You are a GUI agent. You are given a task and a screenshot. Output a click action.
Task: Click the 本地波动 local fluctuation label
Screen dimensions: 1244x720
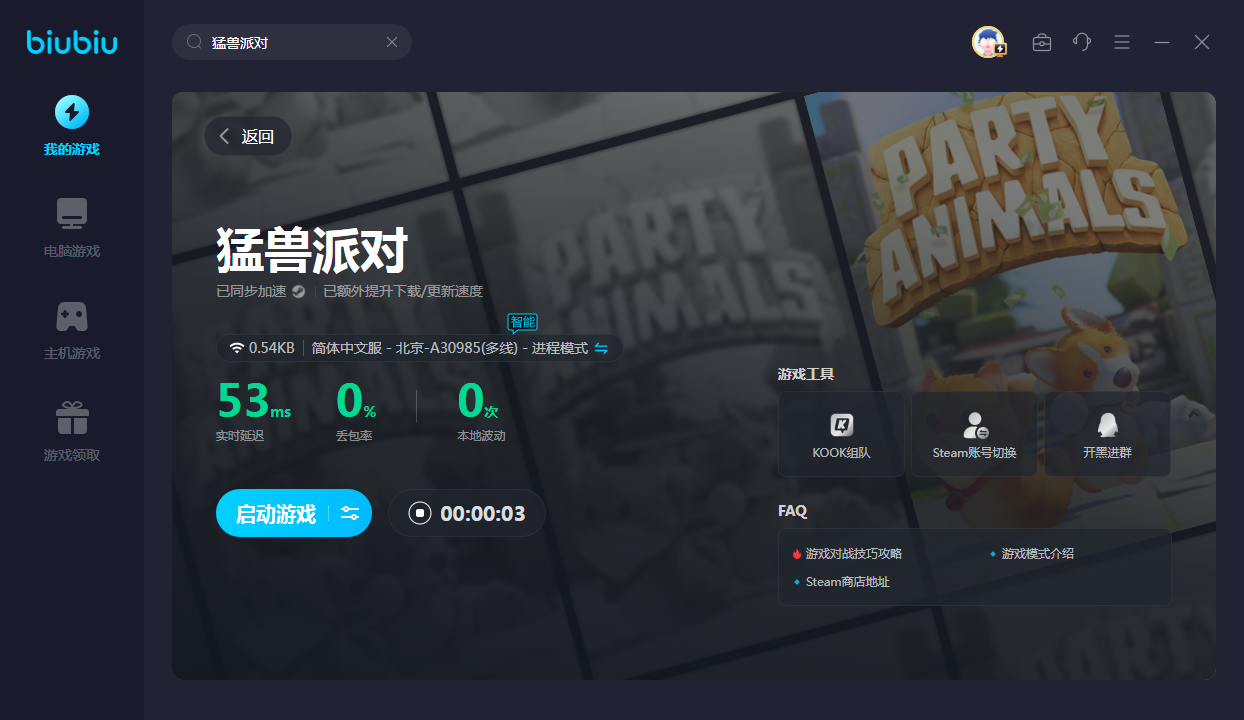tap(481, 436)
